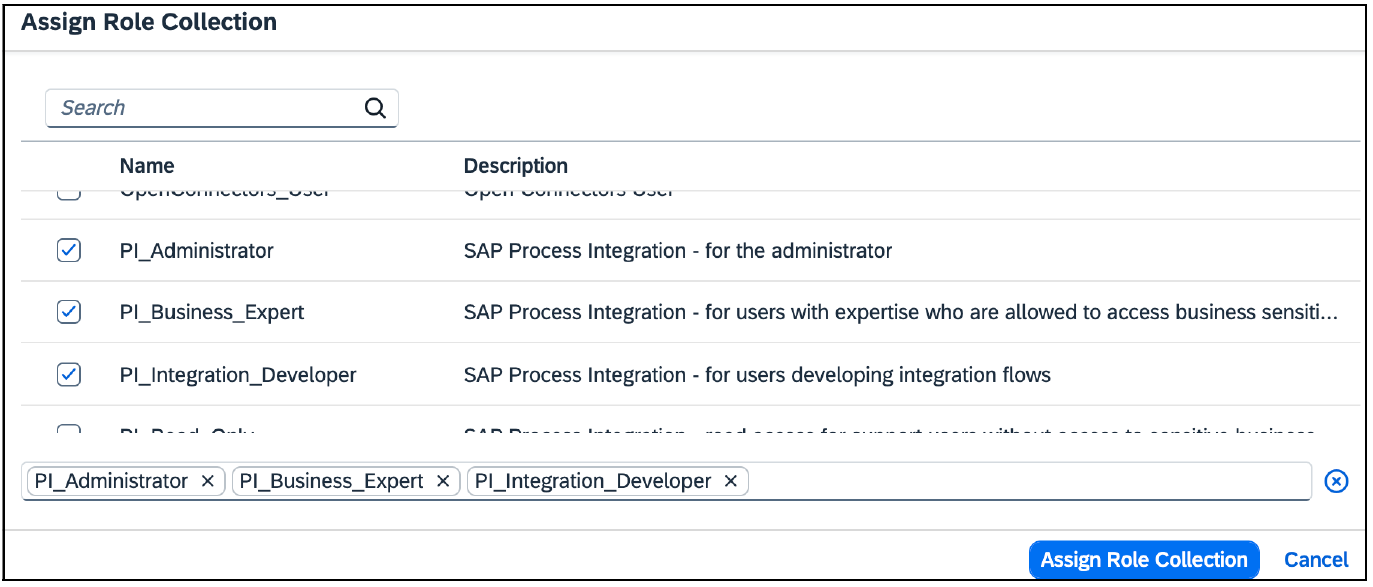Click the search magnifier icon

point(375,107)
